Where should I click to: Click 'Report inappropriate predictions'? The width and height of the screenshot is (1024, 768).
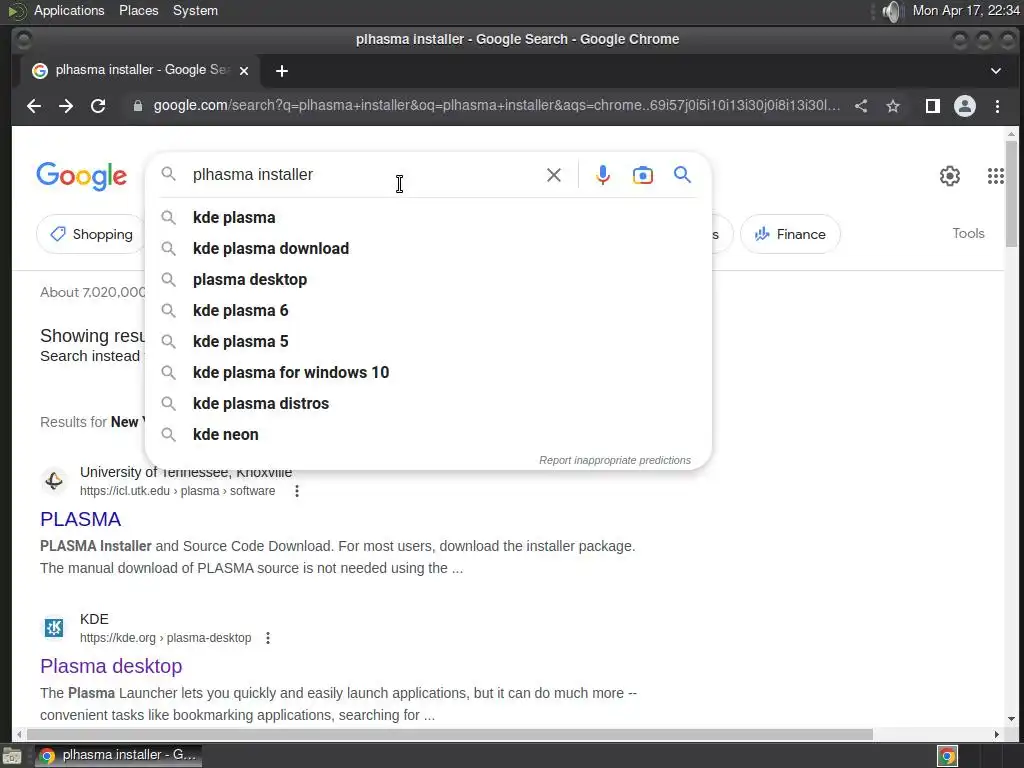[x=615, y=460]
